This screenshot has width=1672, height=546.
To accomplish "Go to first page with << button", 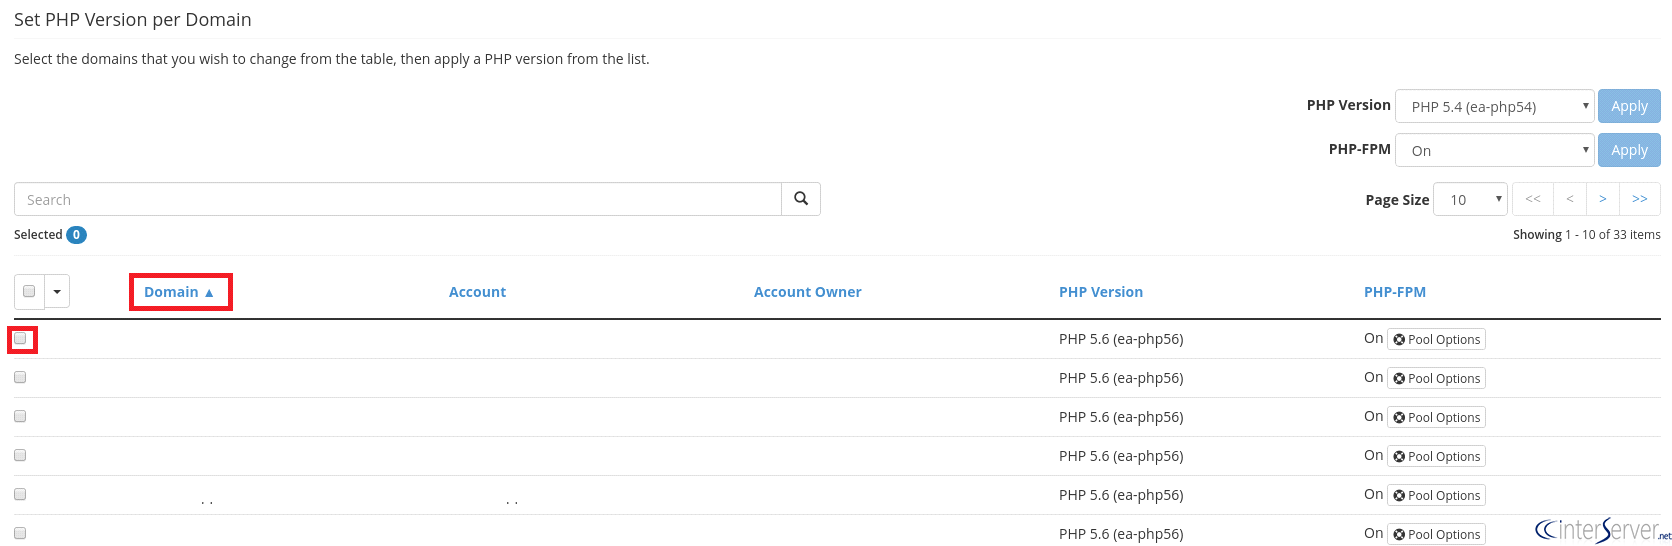I will (x=1533, y=199).
